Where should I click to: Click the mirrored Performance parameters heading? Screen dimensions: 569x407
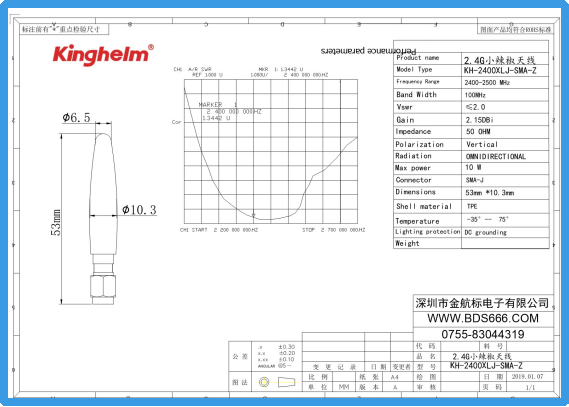coord(368,51)
